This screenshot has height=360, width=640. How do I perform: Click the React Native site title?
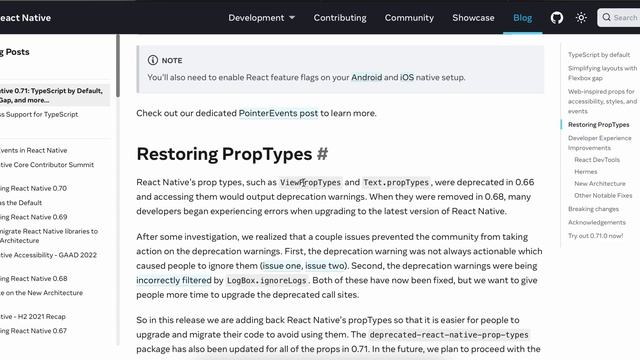click(25, 18)
